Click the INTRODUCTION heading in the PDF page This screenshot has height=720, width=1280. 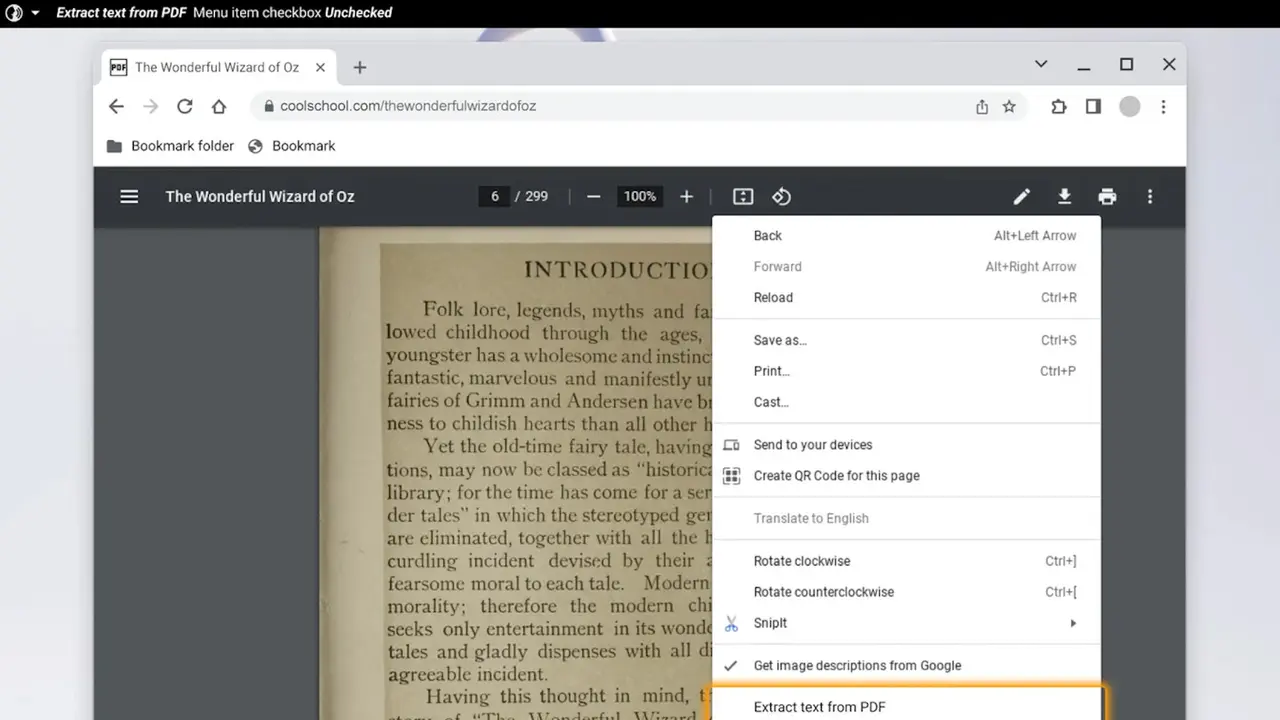(617, 270)
